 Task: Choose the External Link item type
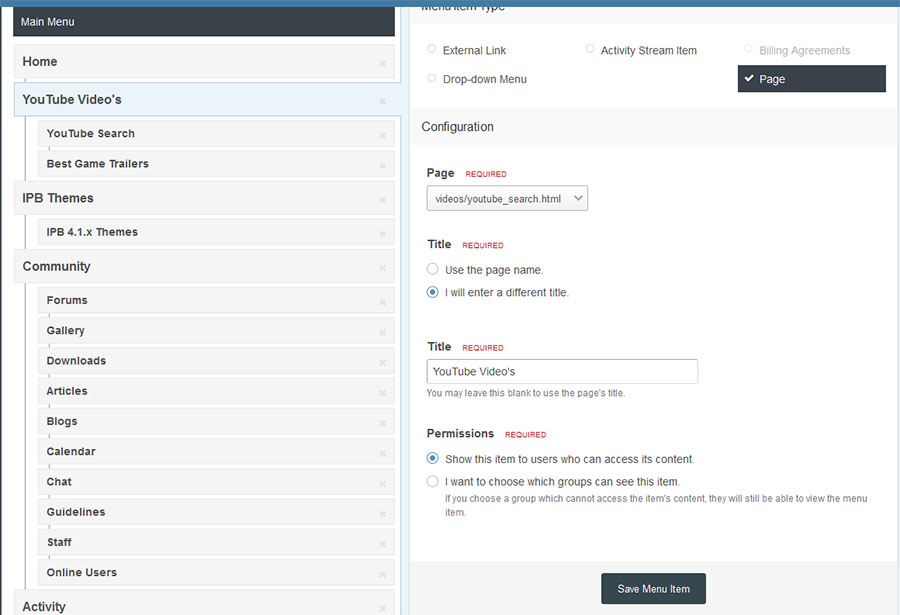432,49
